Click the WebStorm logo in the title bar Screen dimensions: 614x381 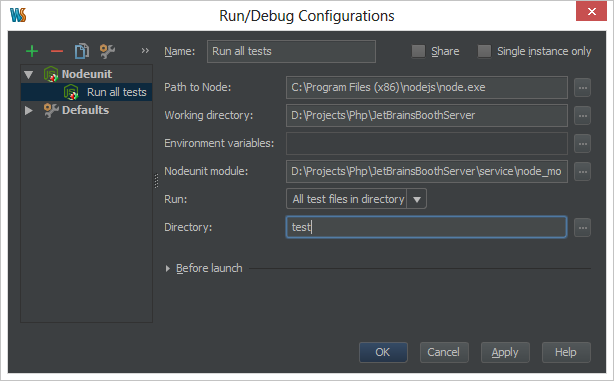click(18, 15)
